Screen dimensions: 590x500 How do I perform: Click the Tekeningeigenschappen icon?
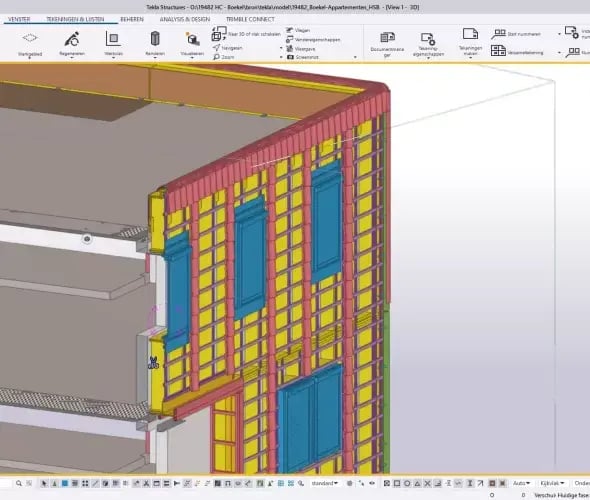pyautogui.click(x=428, y=38)
